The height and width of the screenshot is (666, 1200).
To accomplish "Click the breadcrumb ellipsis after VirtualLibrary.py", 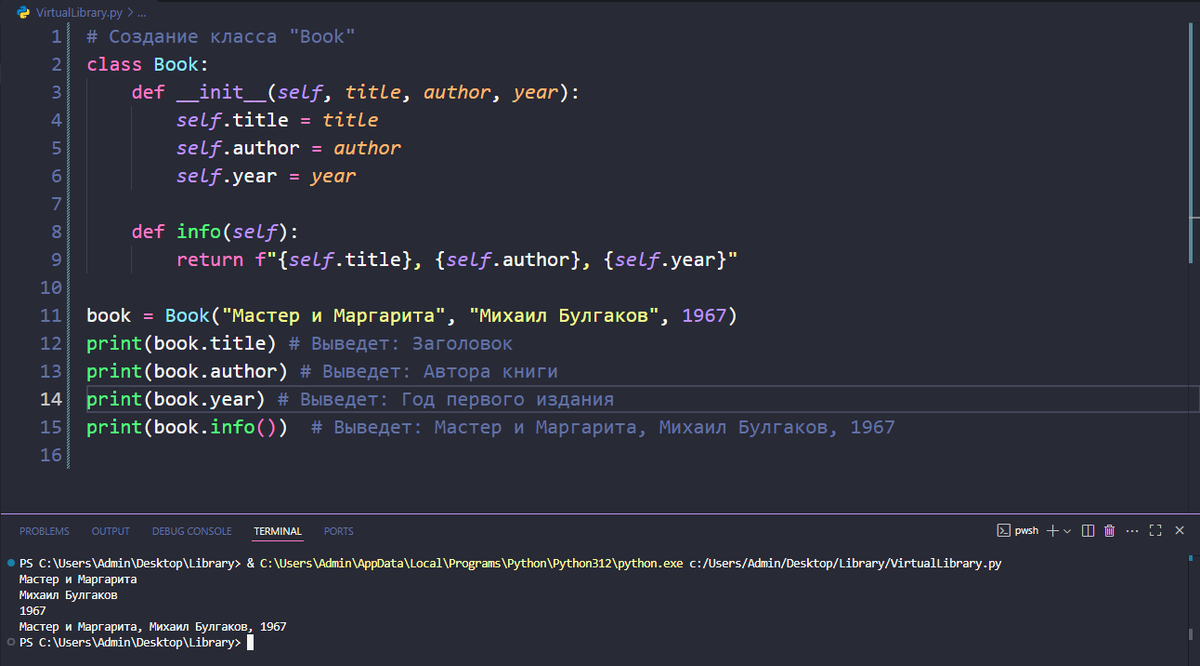I will [140, 13].
